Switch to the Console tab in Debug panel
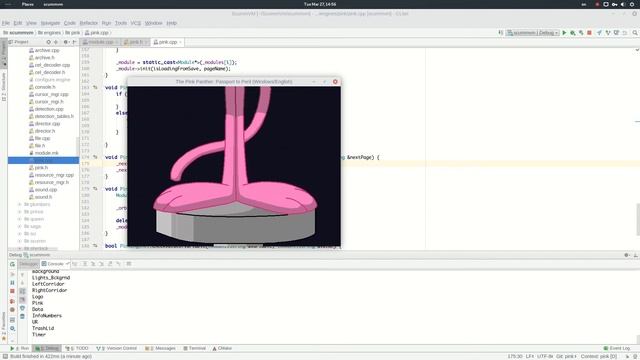The image size is (640, 360). 55,264
